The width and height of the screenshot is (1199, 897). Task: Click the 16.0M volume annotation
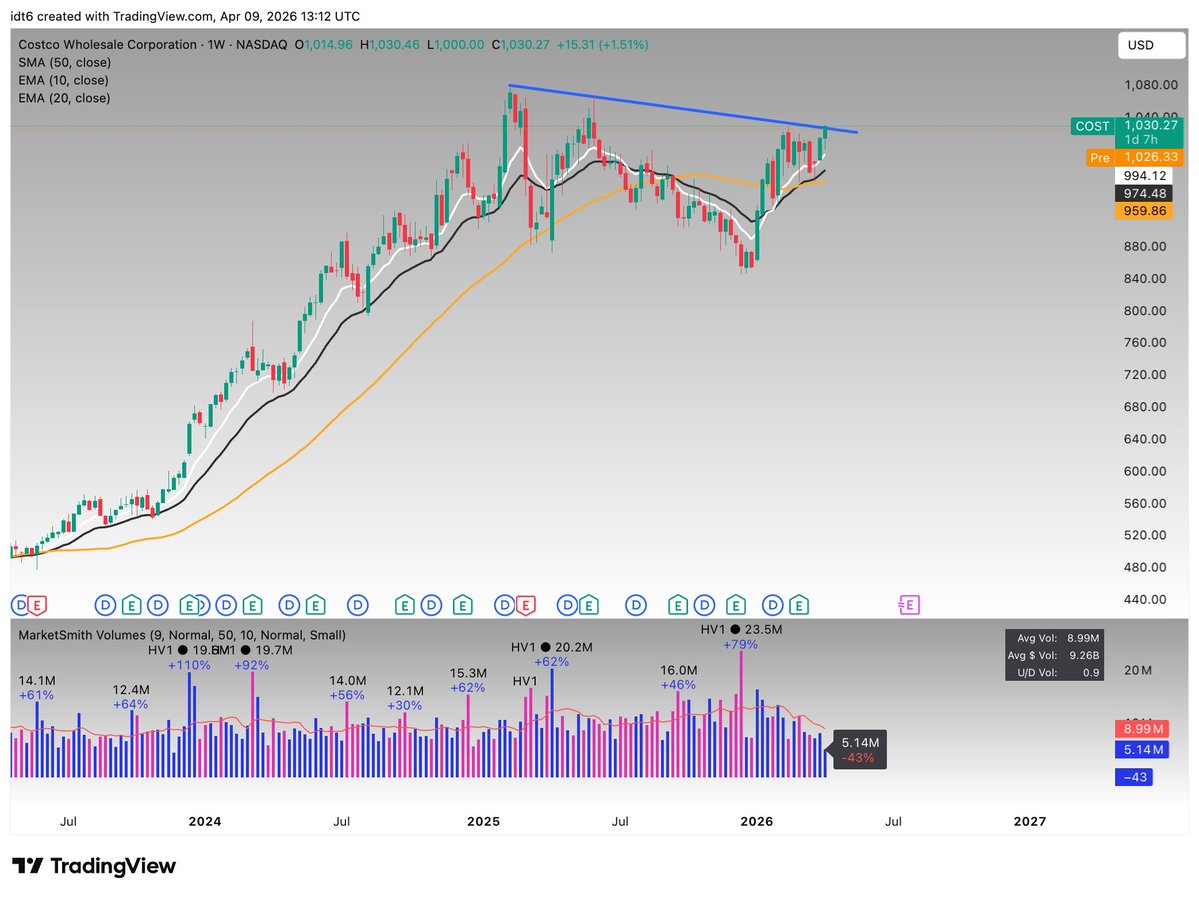point(678,671)
